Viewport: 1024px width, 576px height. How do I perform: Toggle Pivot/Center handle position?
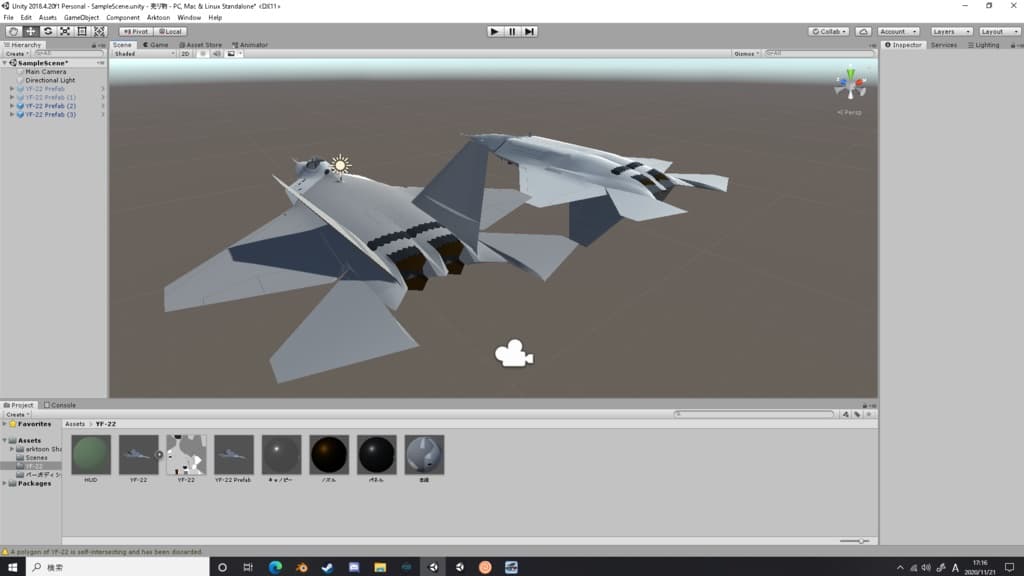[135, 31]
